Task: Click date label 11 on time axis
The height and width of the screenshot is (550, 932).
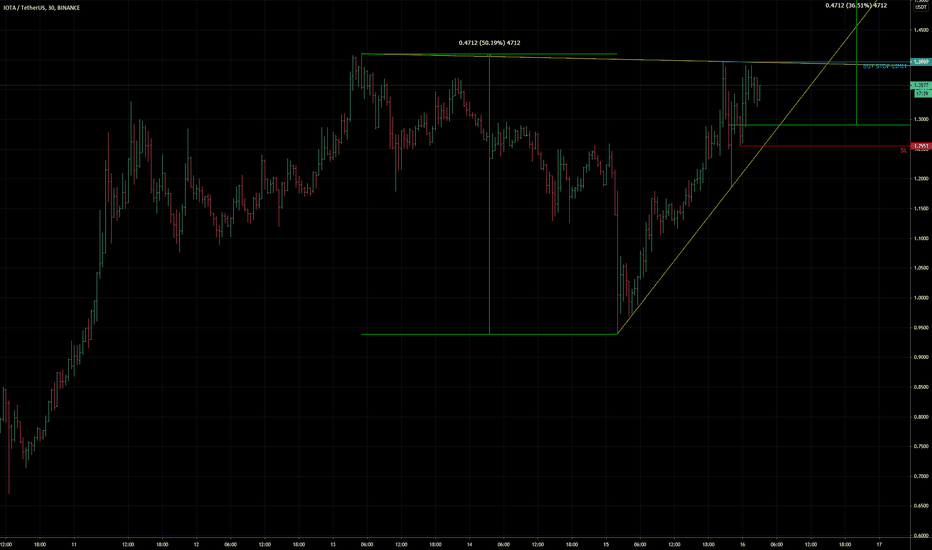Action: click(x=74, y=544)
